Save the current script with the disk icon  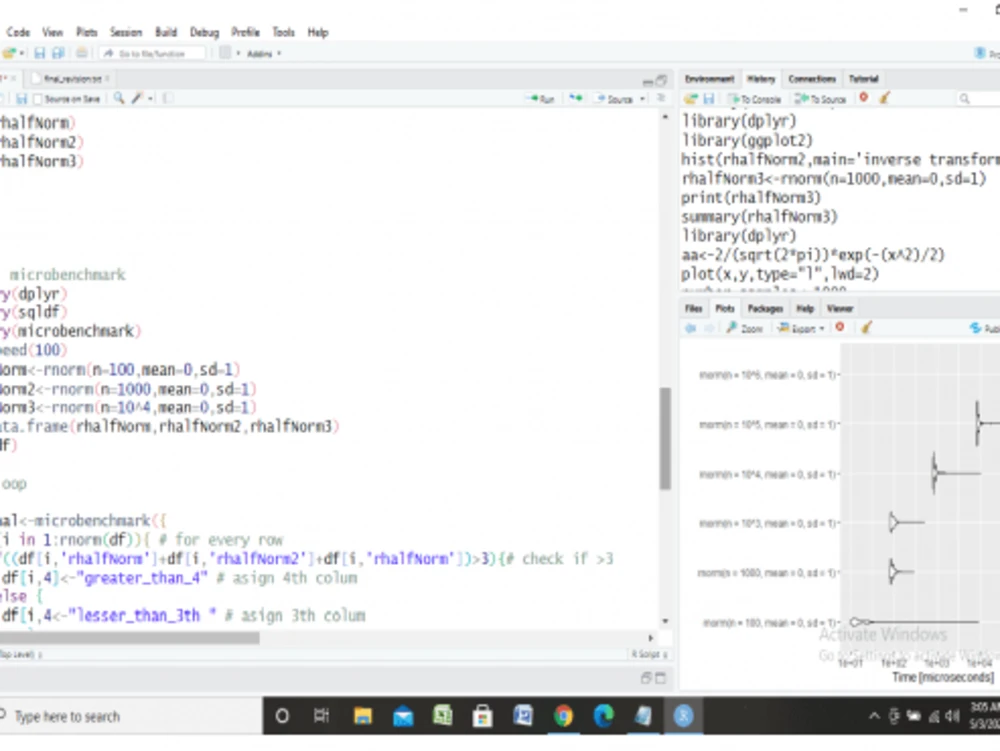click(x=22, y=98)
